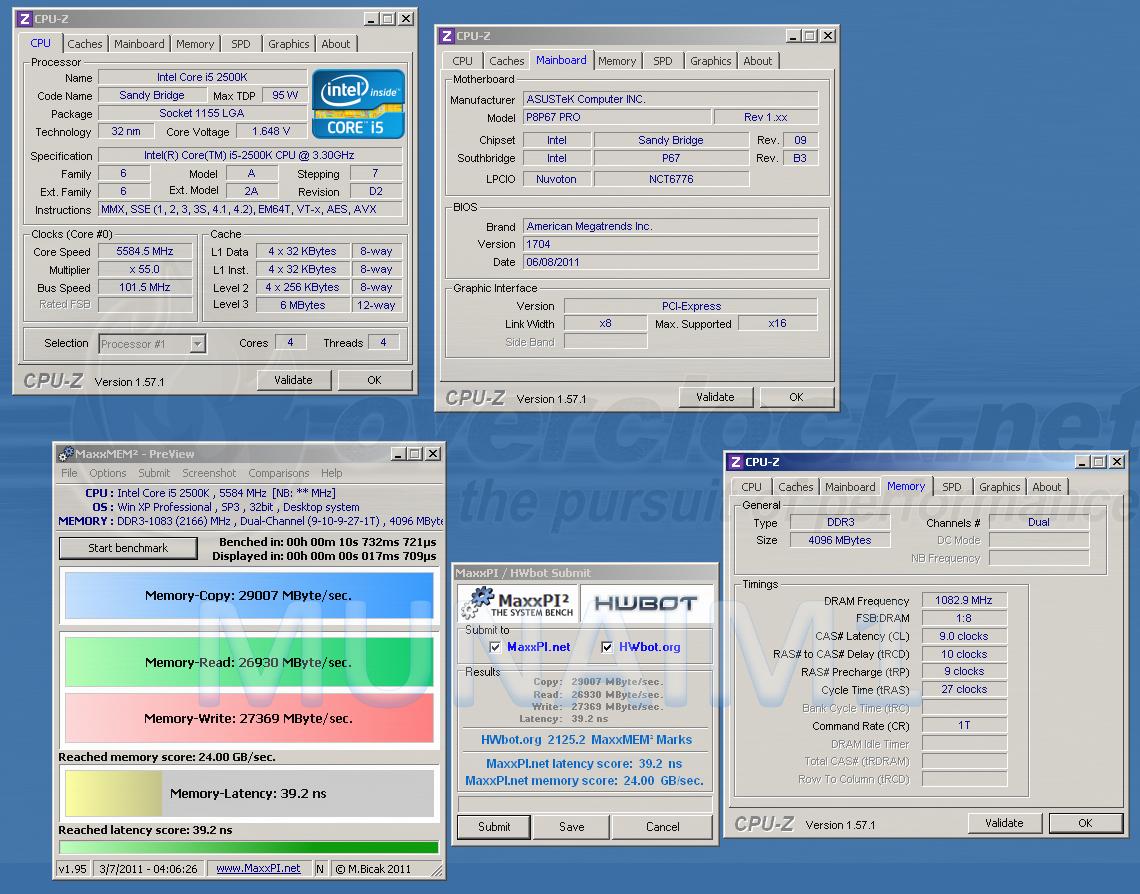Click Memory-Latency yellow result bar
This screenshot has height=894, width=1140.
pyautogui.click(x=249, y=794)
